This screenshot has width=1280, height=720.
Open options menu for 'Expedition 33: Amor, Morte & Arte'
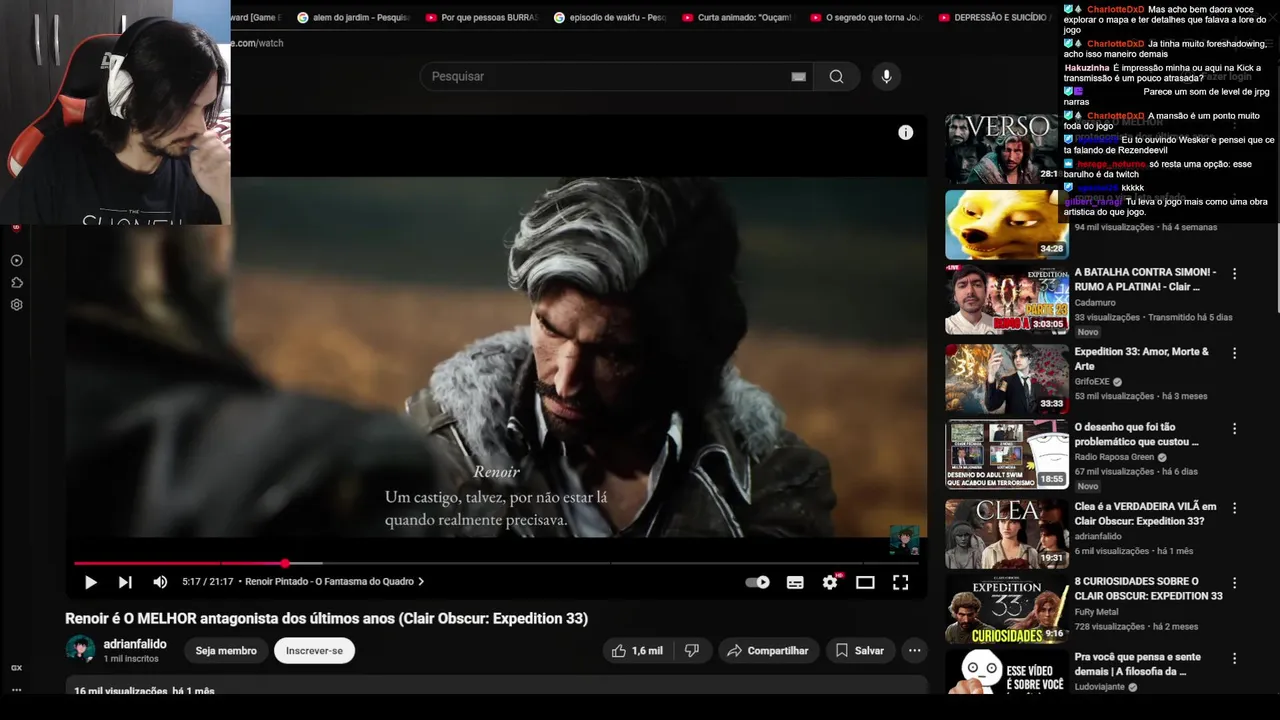pyautogui.click(x=1234, y=353)
